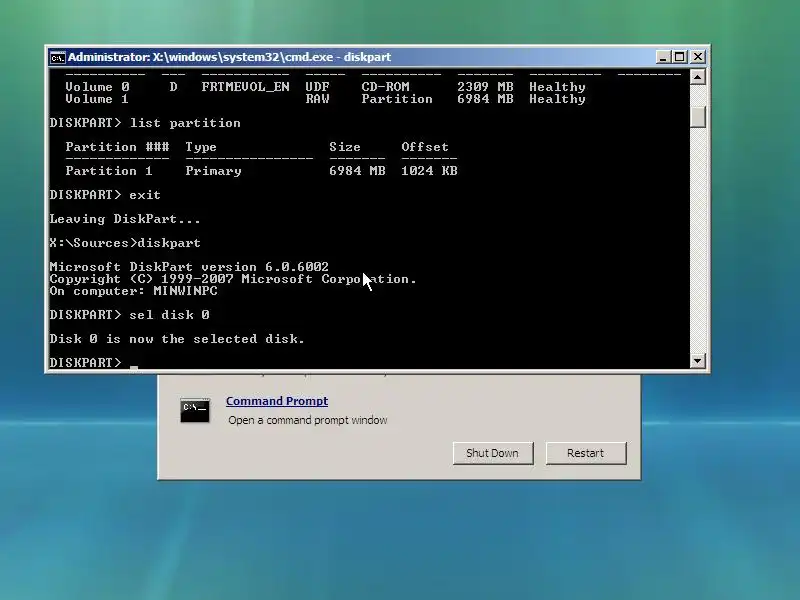
Task: Click the 'Primary' partition type value
Action: (x=213, y=171)
